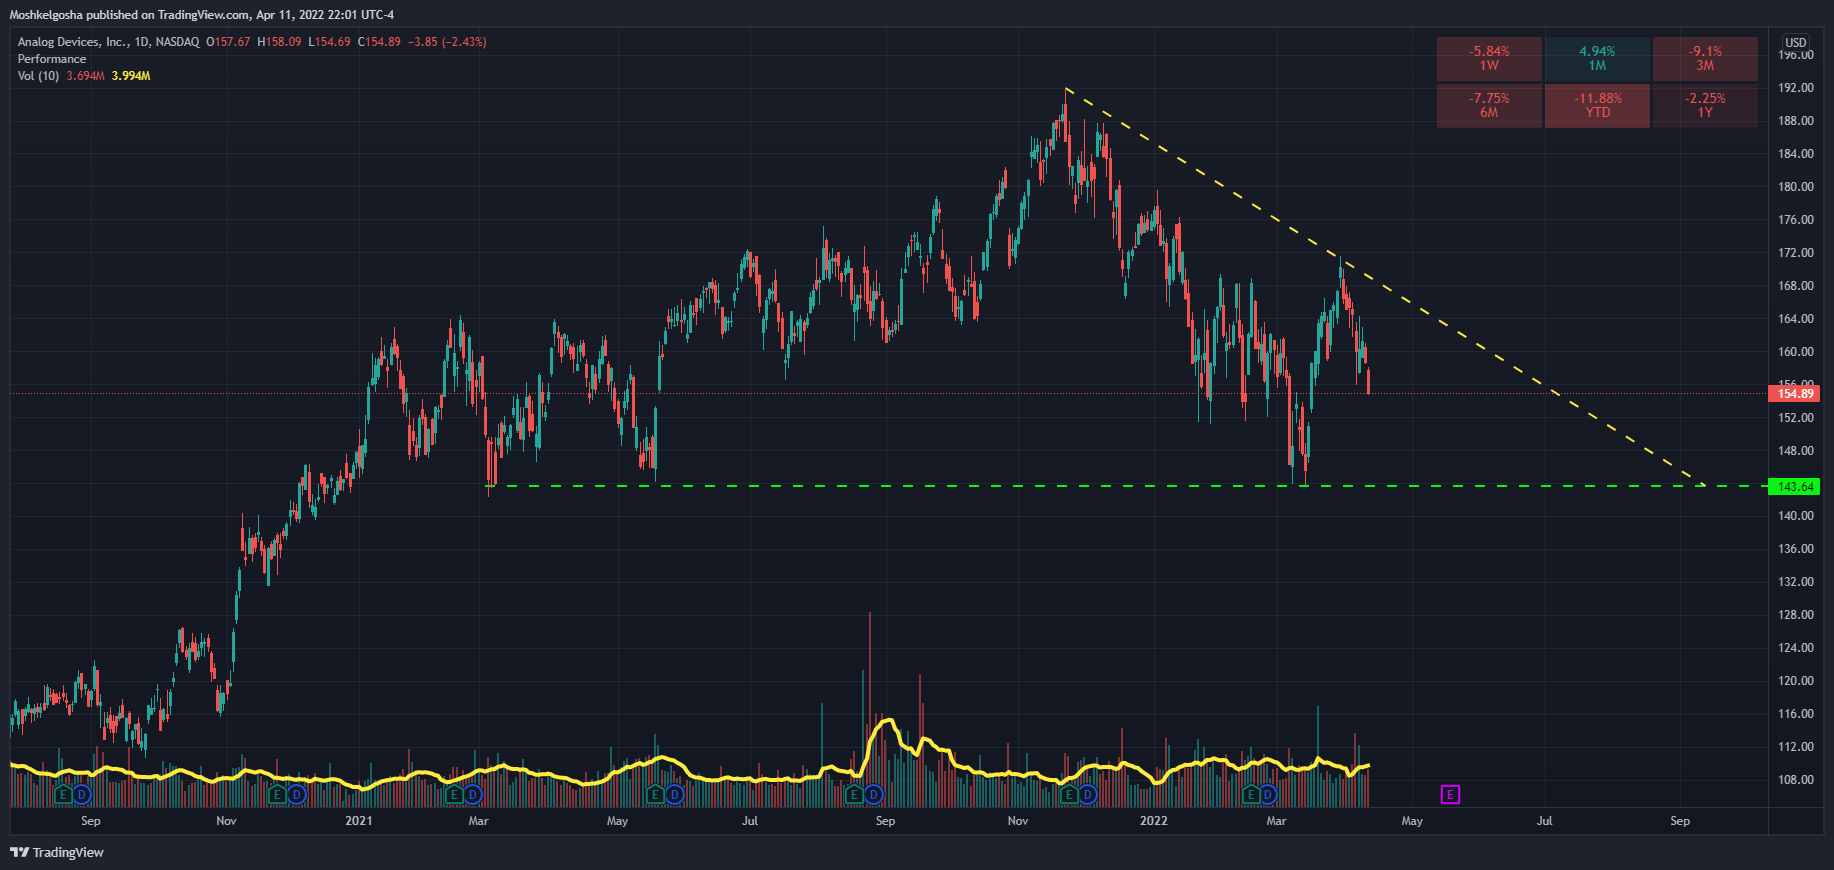Image resolution: width=1834 pixels, height=870 pixels.
Task: Click the earnings E marker left of Sep 2020
Action: (x=63, y=795)
